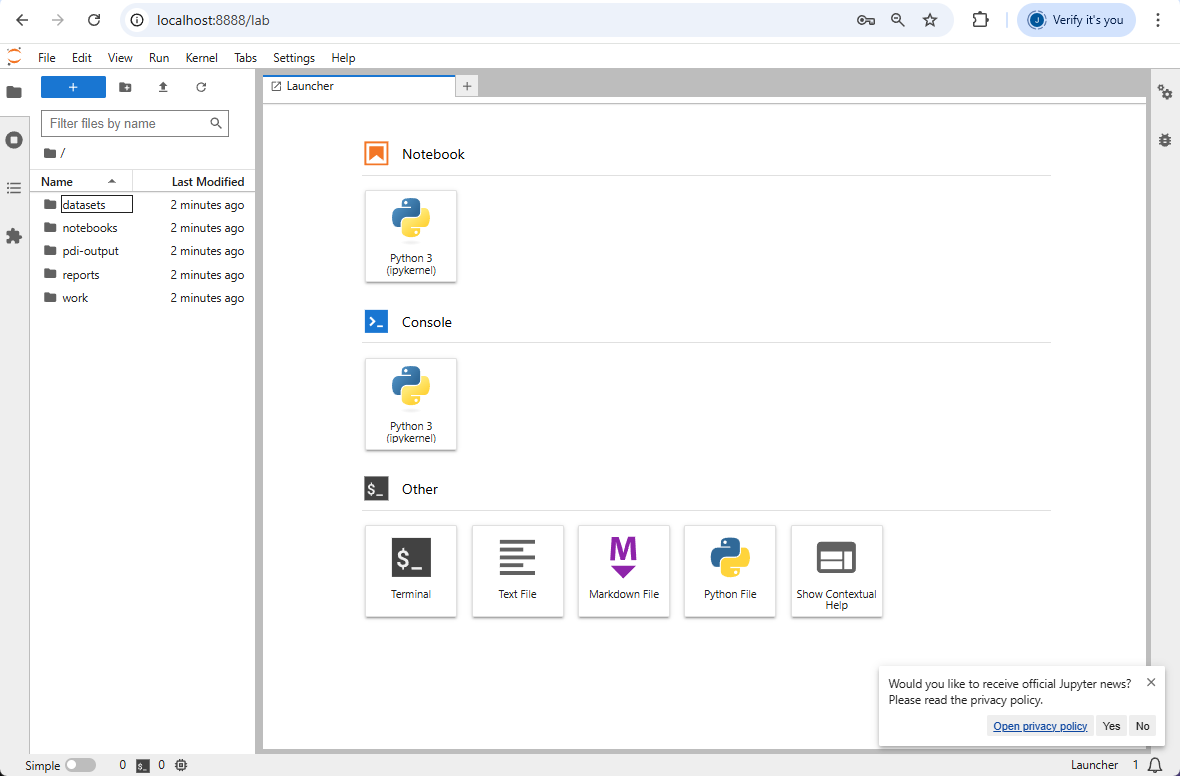Create a new Markdown File

[624, 571]
